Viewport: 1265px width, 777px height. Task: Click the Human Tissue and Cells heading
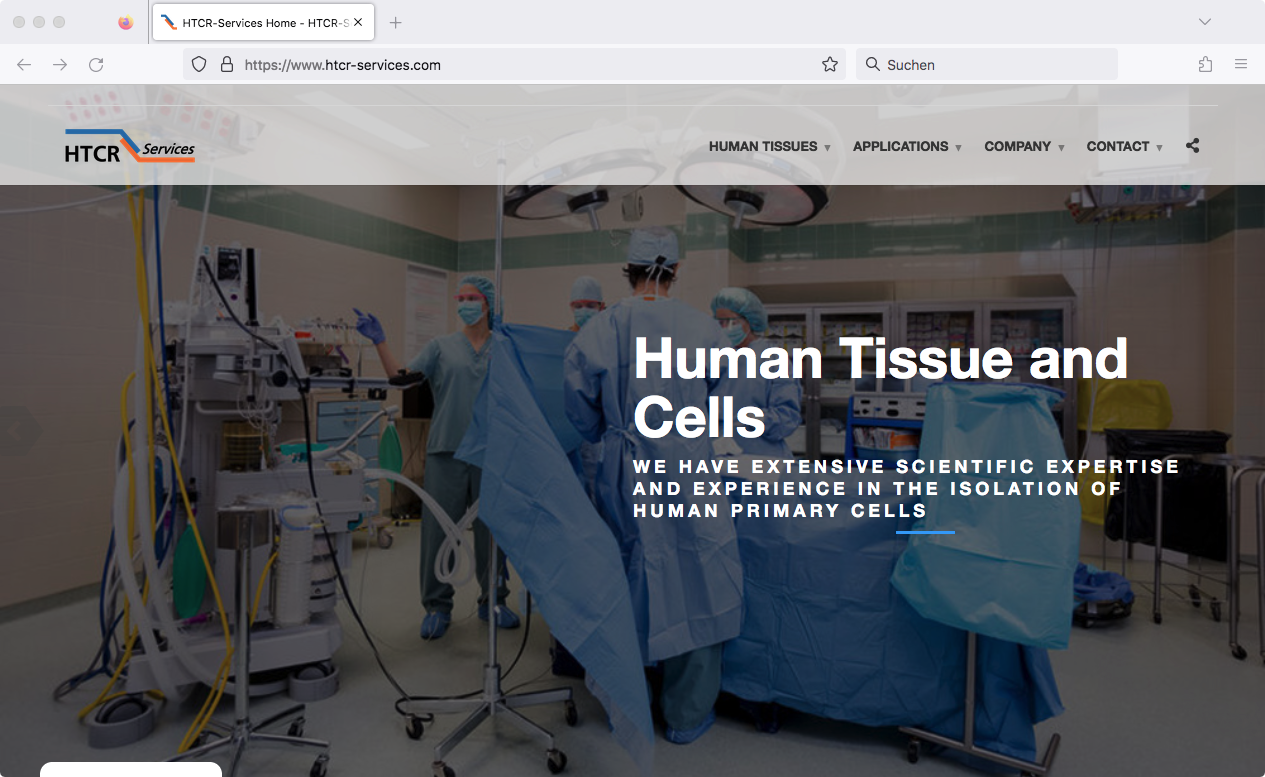click(x=881, y=386)
